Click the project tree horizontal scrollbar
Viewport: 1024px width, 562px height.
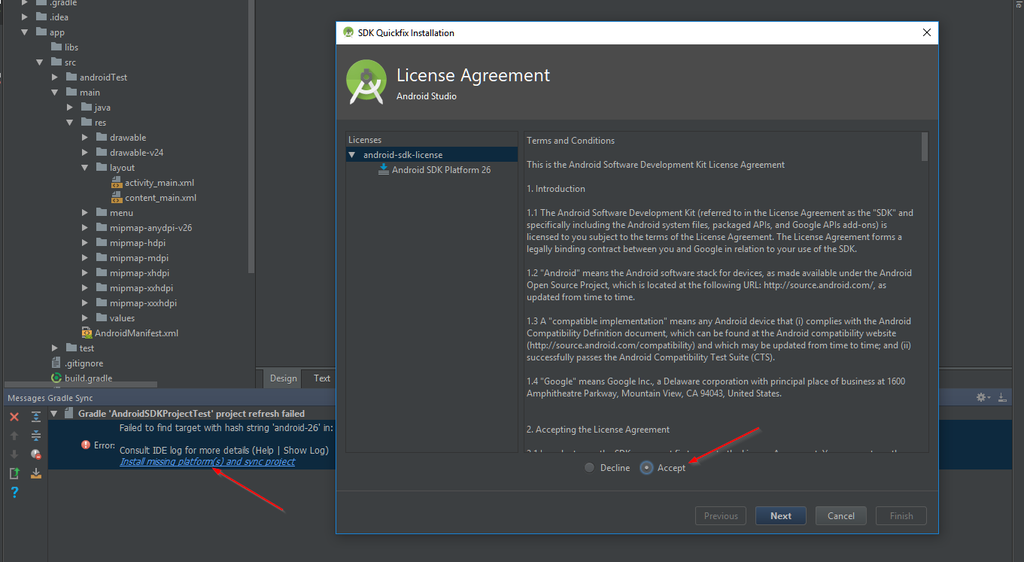pyautogui.click(x=81, y=384)
